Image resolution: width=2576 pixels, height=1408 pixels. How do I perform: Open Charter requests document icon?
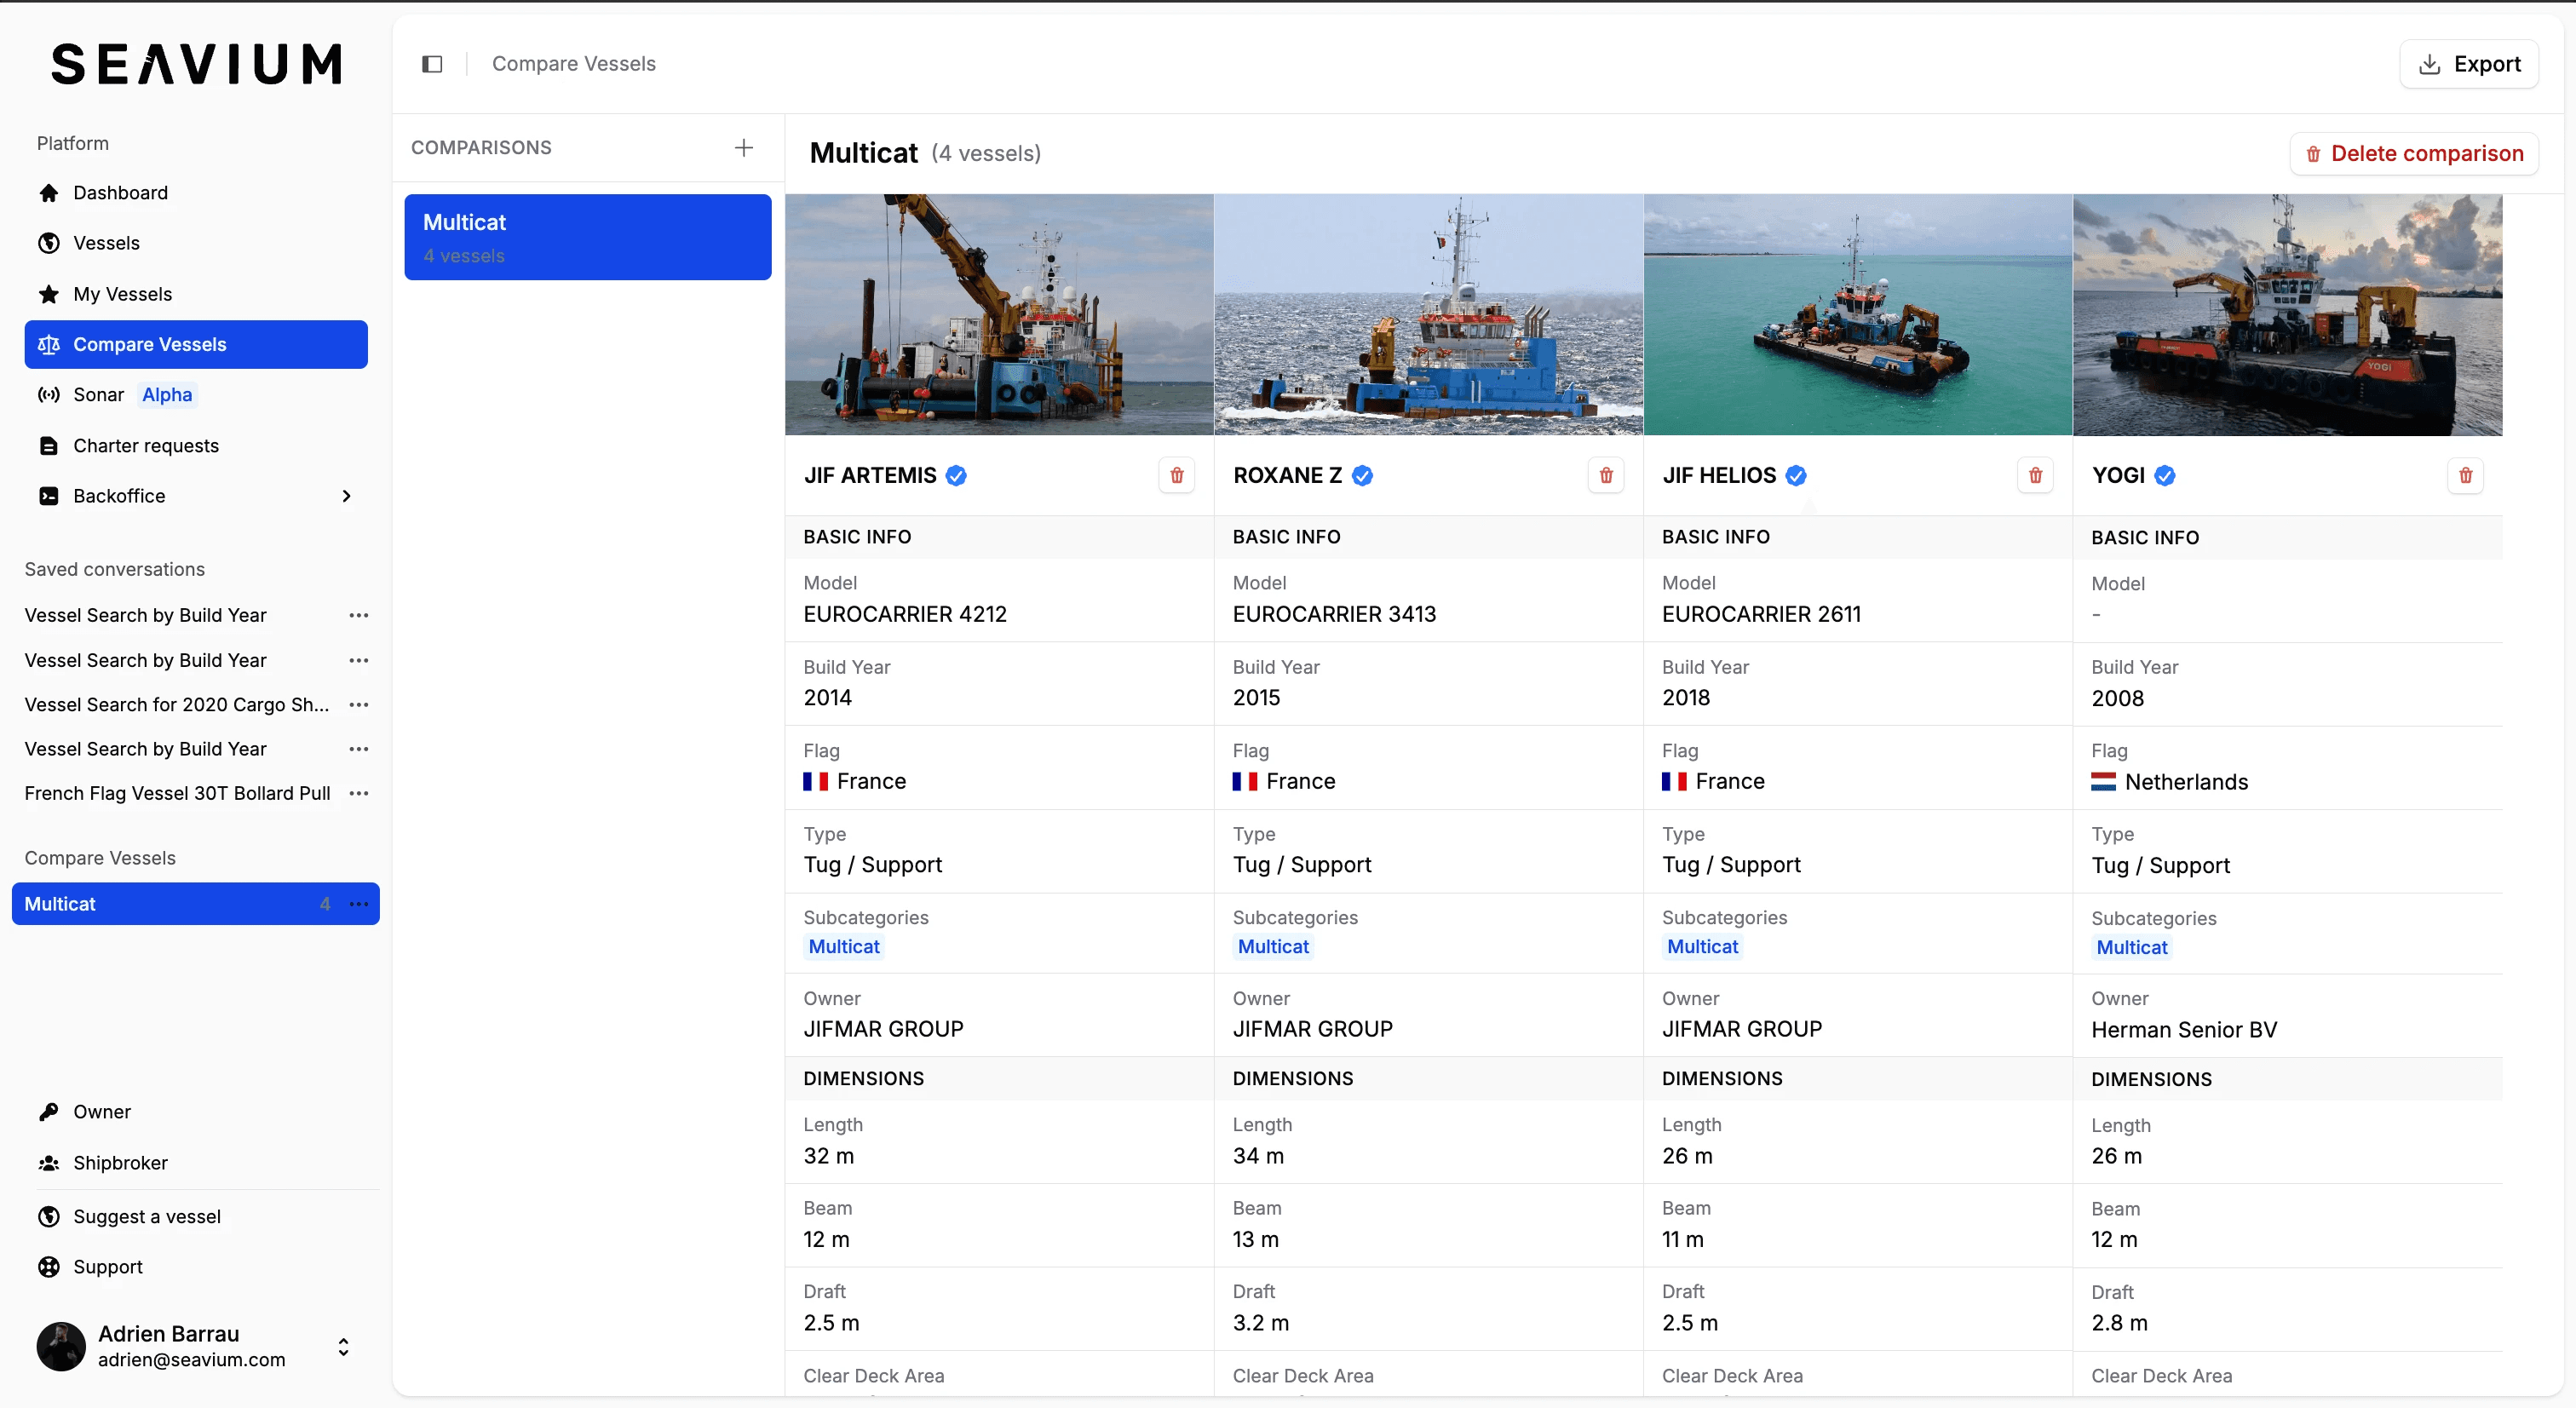point(49,445)
